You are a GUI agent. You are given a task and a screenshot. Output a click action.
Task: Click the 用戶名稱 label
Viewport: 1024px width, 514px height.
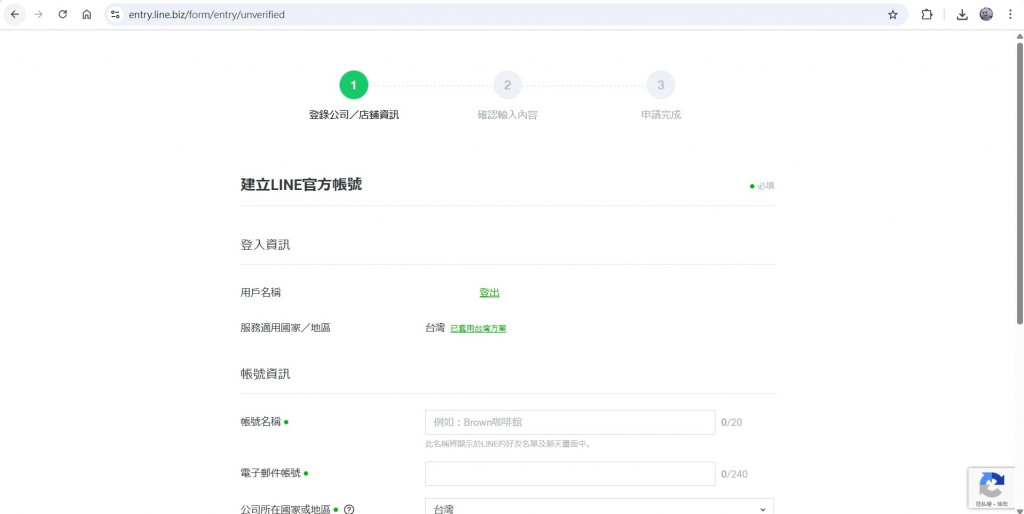(x=261, y=293)
